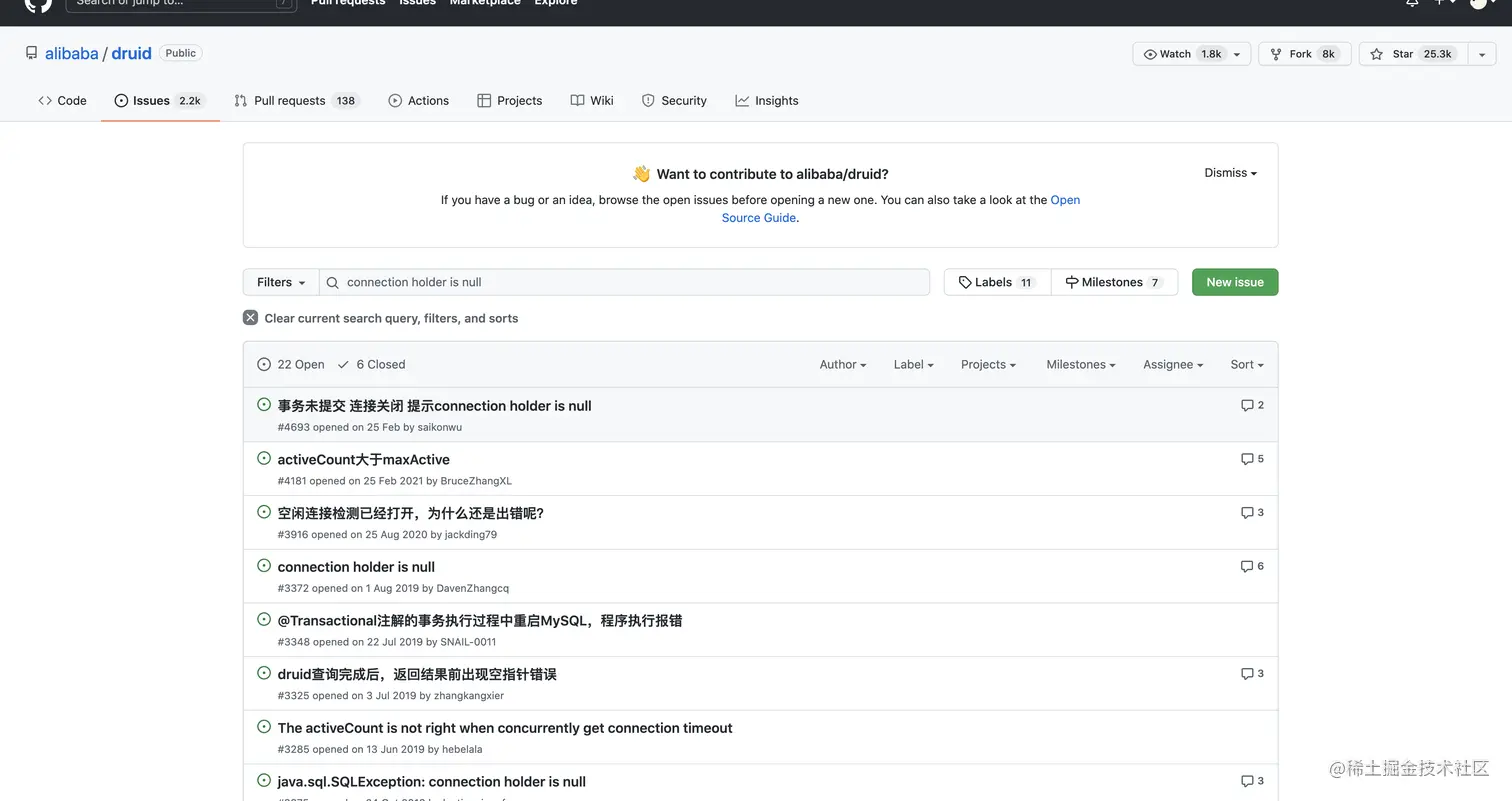Open the alibaba owner link

[72, 54]
